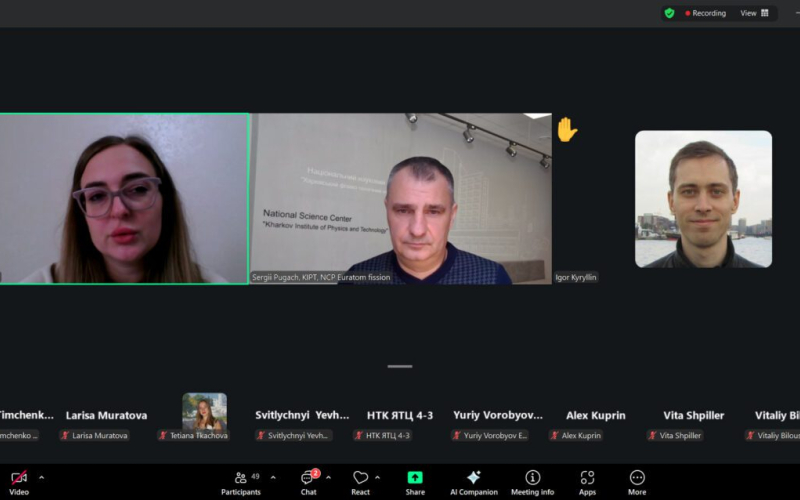The width and height of the screenshot is (800, 500).
Task: Show Meeting info
Action: tap(533, 481)
